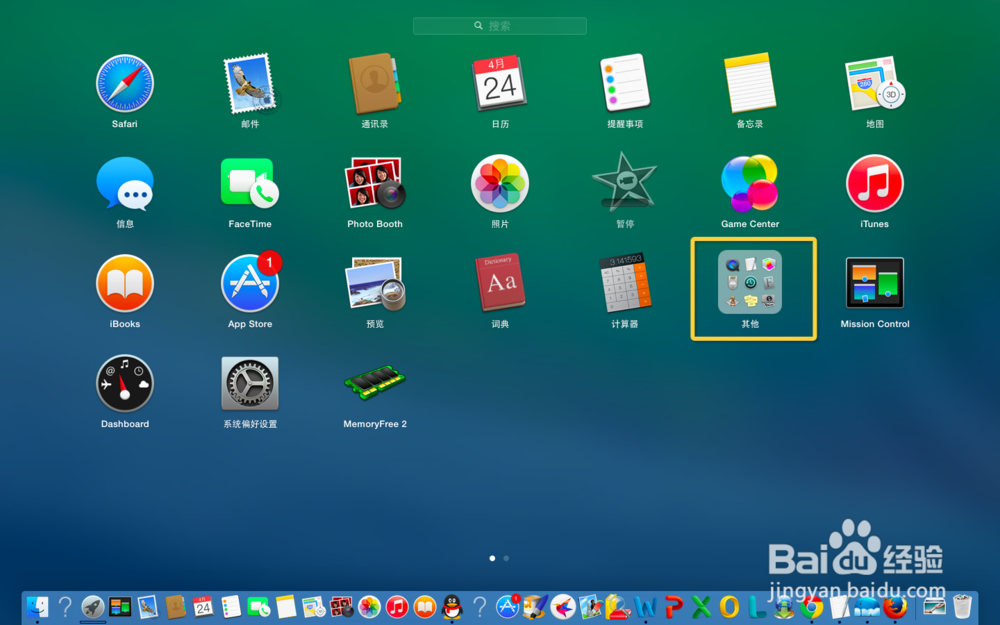Click the 搜索 search field
The image size is (1000, 625).
tap(499, 26)
